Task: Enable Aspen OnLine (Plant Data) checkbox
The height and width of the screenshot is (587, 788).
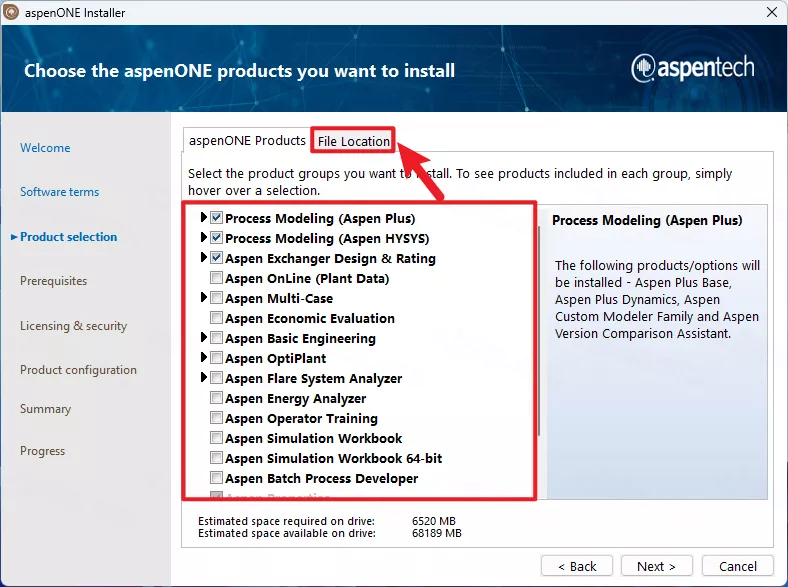Action: 217,278
